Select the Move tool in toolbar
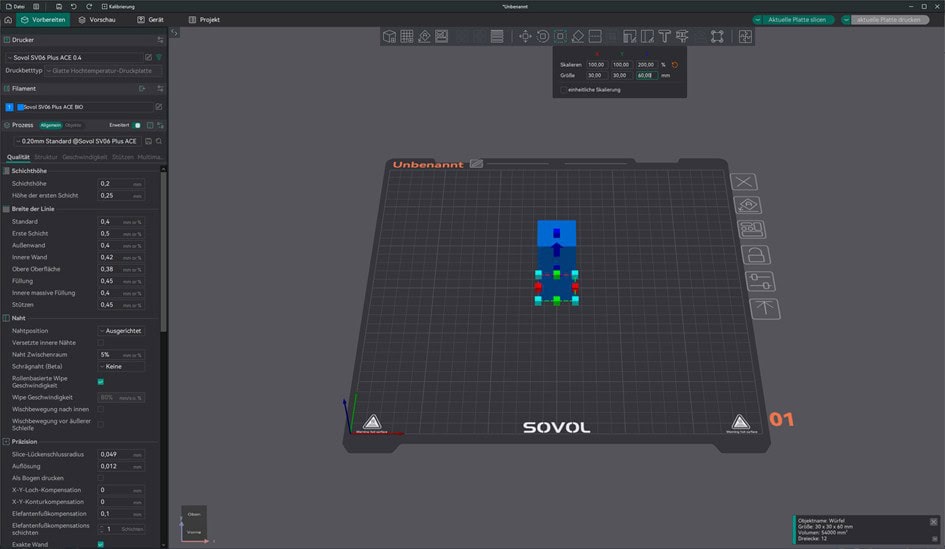Viewport: 945px width, 549px height. [x=525, y=37]
